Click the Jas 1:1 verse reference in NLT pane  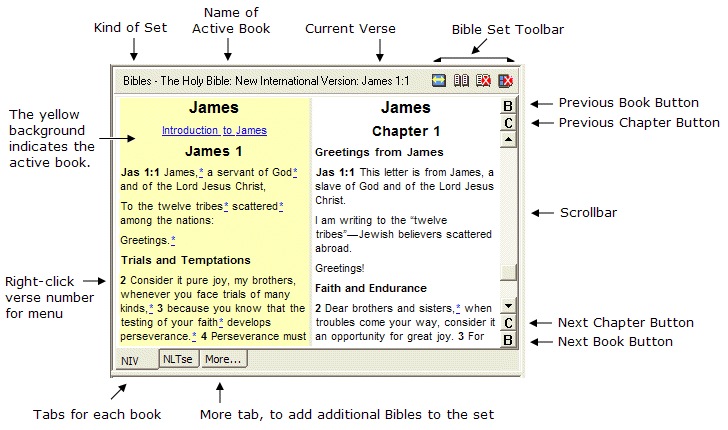point(332,173)
